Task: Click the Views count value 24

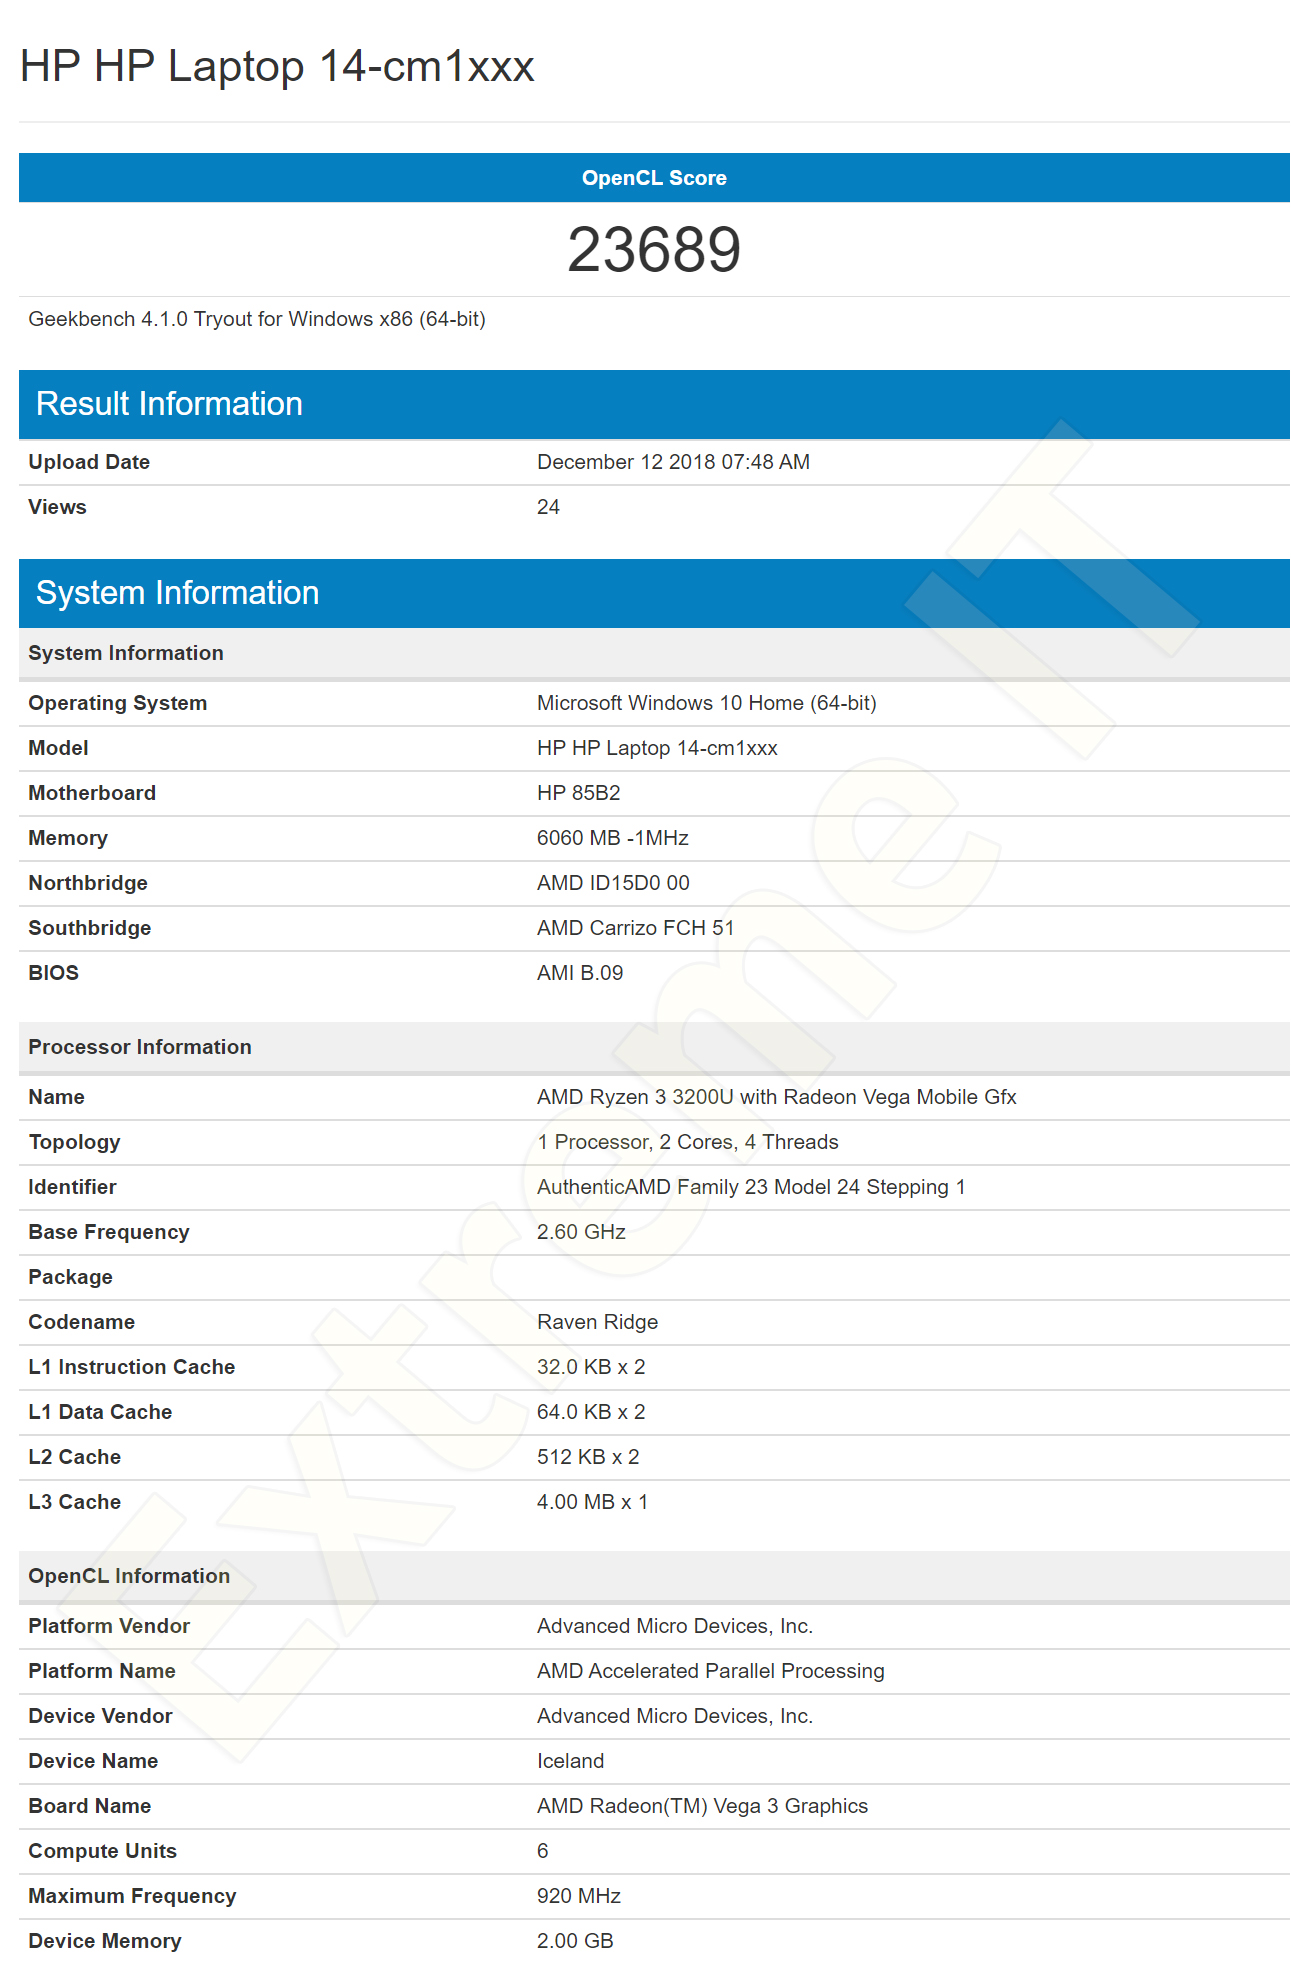Action: click(548, 507)
